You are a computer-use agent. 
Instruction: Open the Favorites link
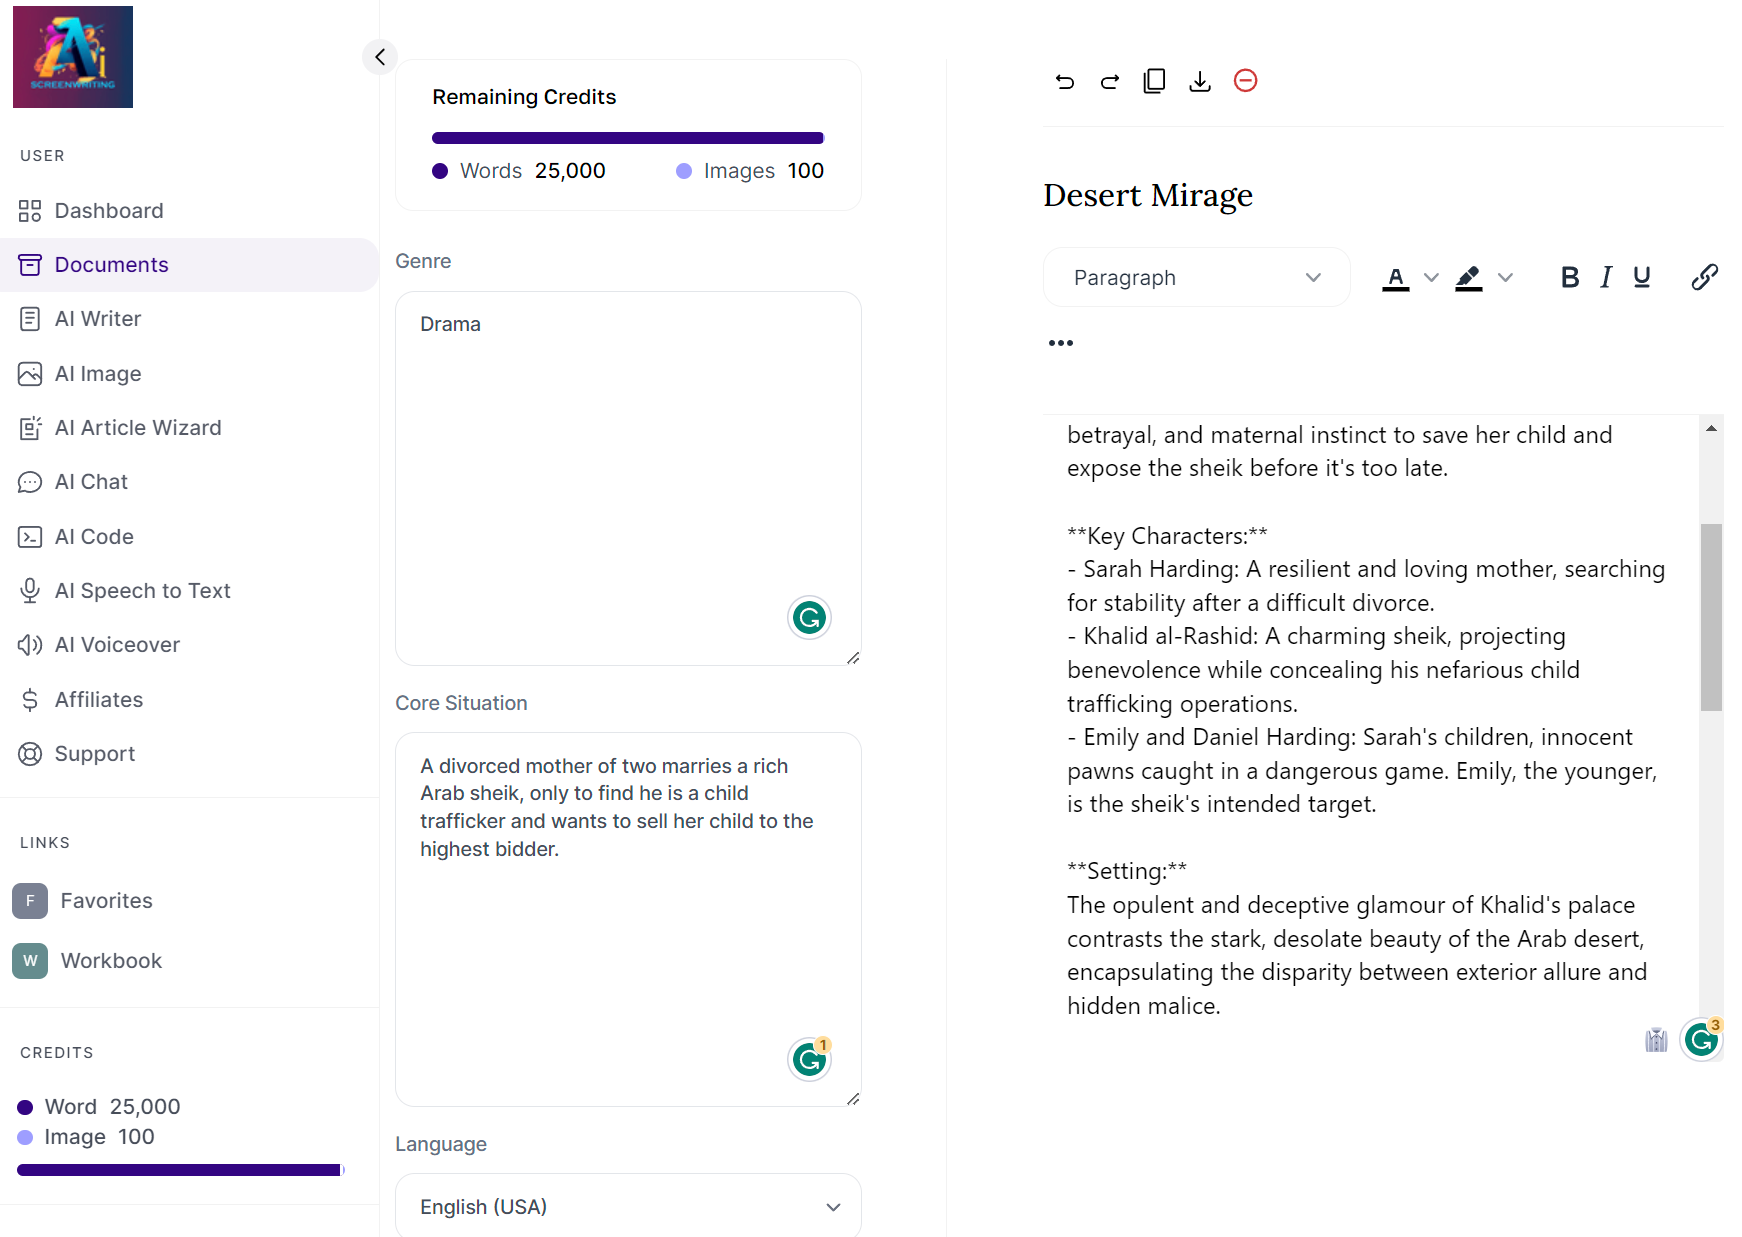tap(106, 901)
